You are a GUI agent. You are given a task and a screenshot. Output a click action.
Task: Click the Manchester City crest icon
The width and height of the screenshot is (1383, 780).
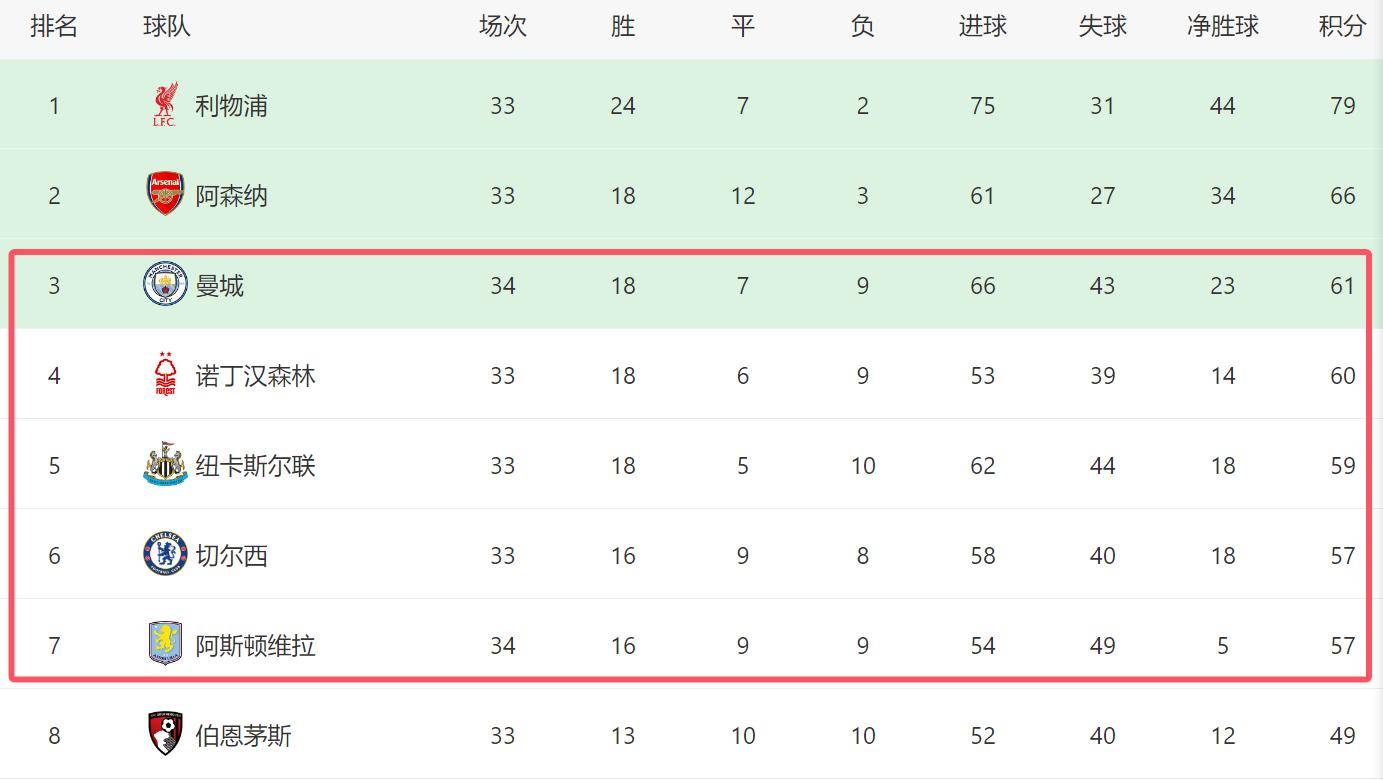[x=165, y=285]
